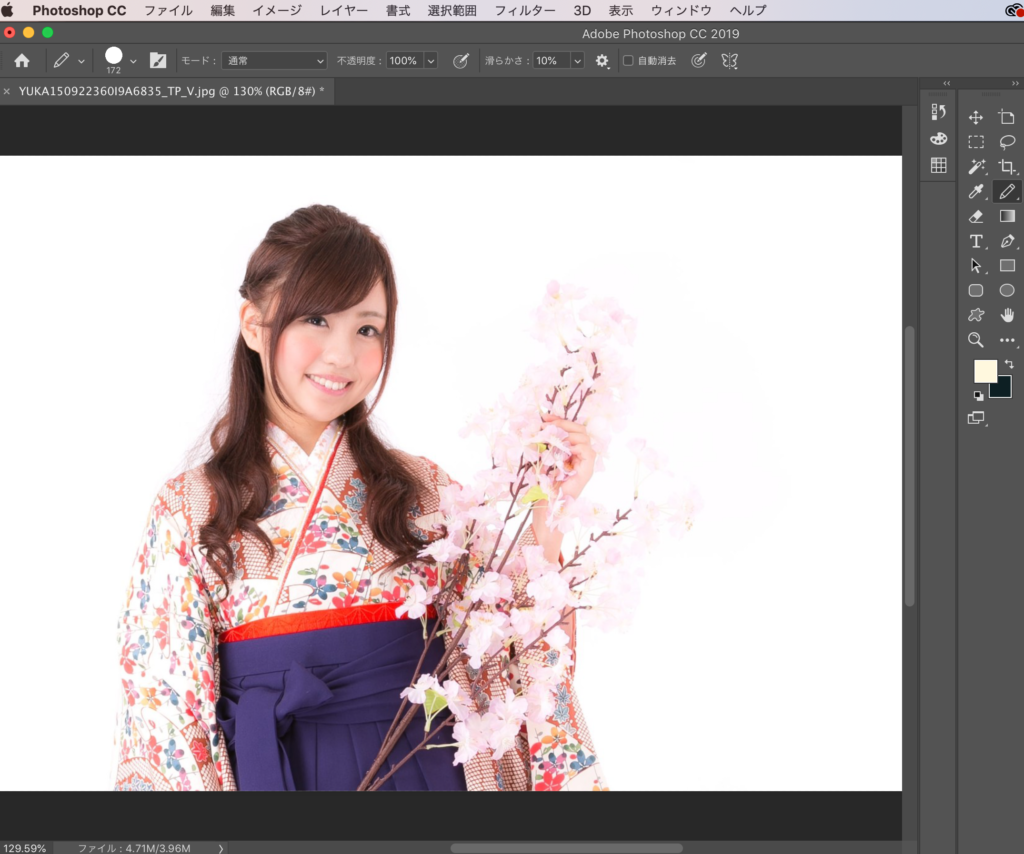Enable the 自動消去 checkbox
The height and width of the screenshot is (854, 1024).
pos(628,61)
